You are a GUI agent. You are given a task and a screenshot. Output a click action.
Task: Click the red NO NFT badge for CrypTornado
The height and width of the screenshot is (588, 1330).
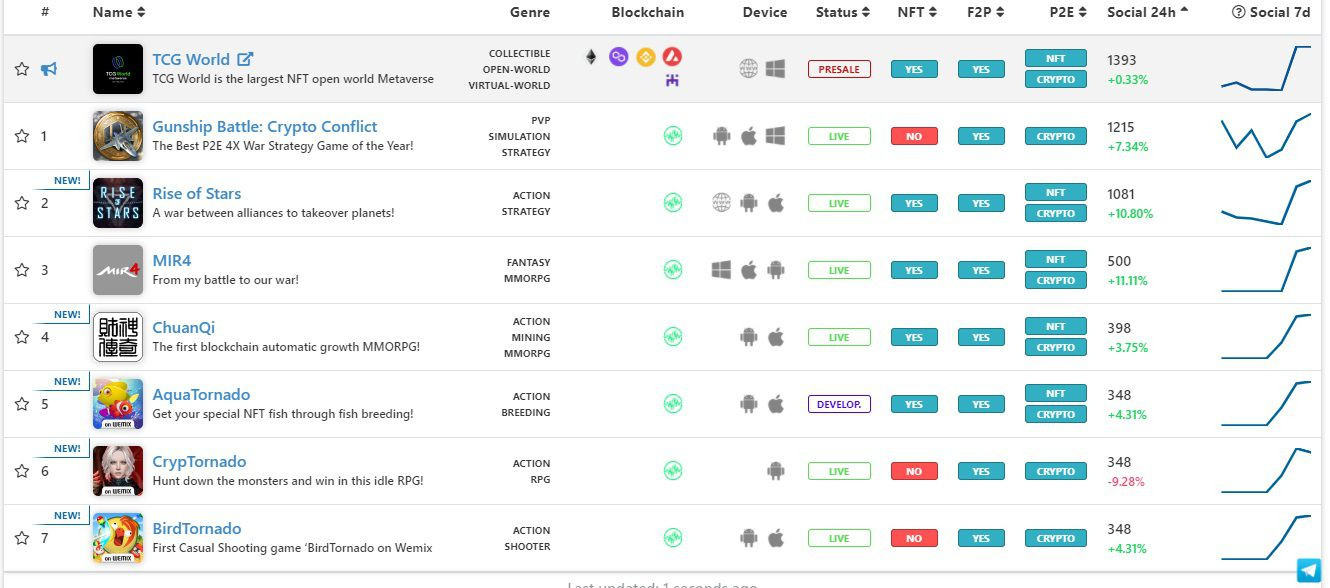pyautogui.click(x=914, y=471)
